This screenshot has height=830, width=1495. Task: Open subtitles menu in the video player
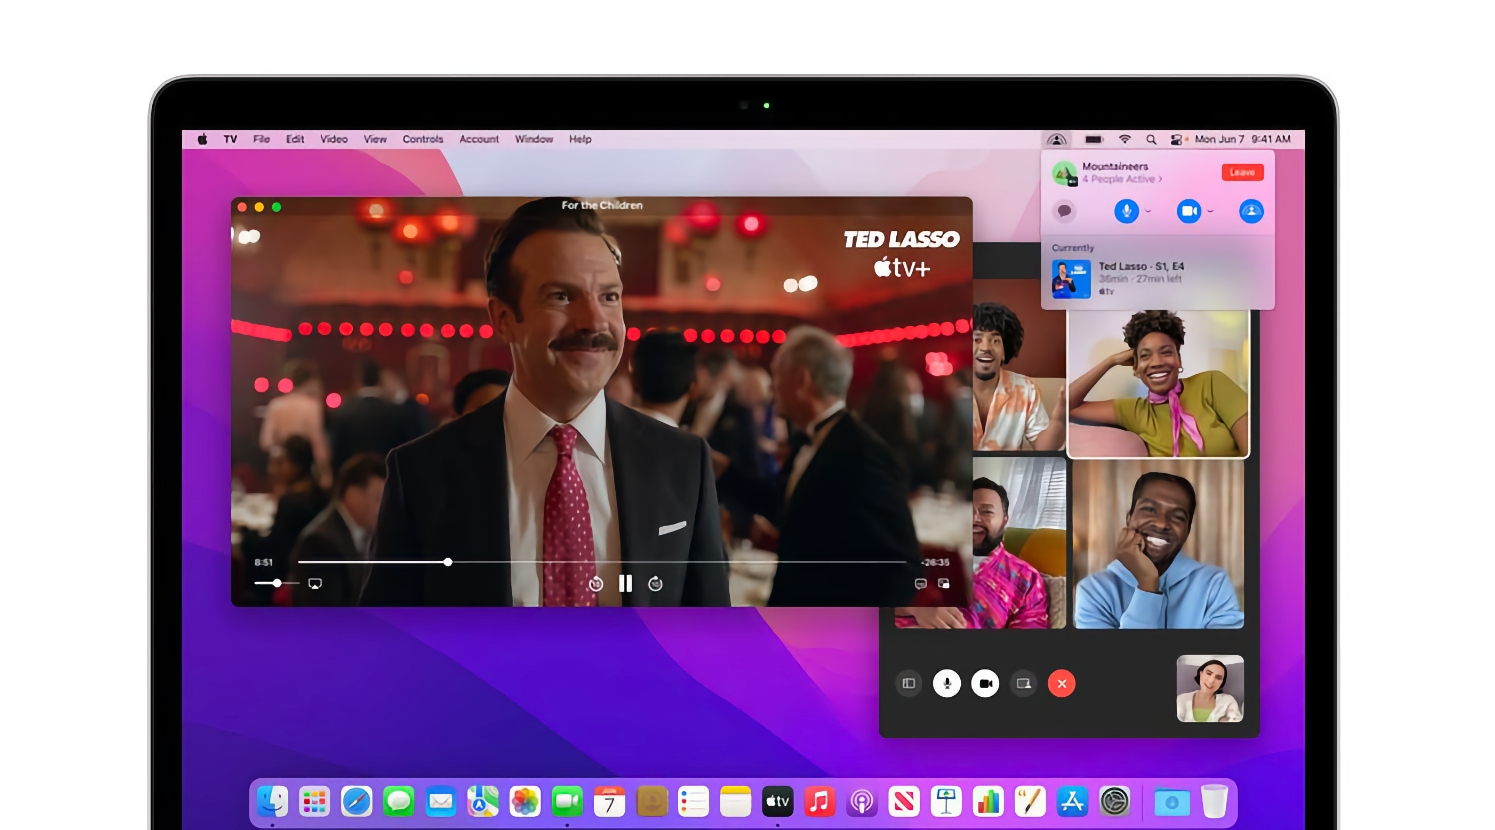click(x=921, y=584)
